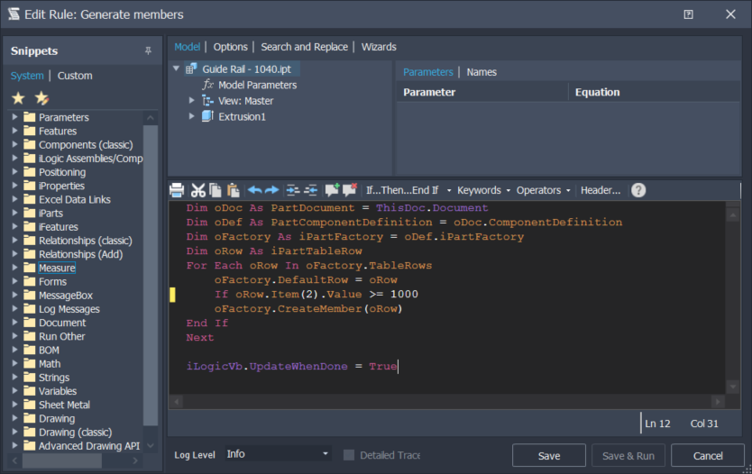Viewport: 752px width, 474px height.
Task: Expand the Extrusion1 node
Action: click(191, 116)
